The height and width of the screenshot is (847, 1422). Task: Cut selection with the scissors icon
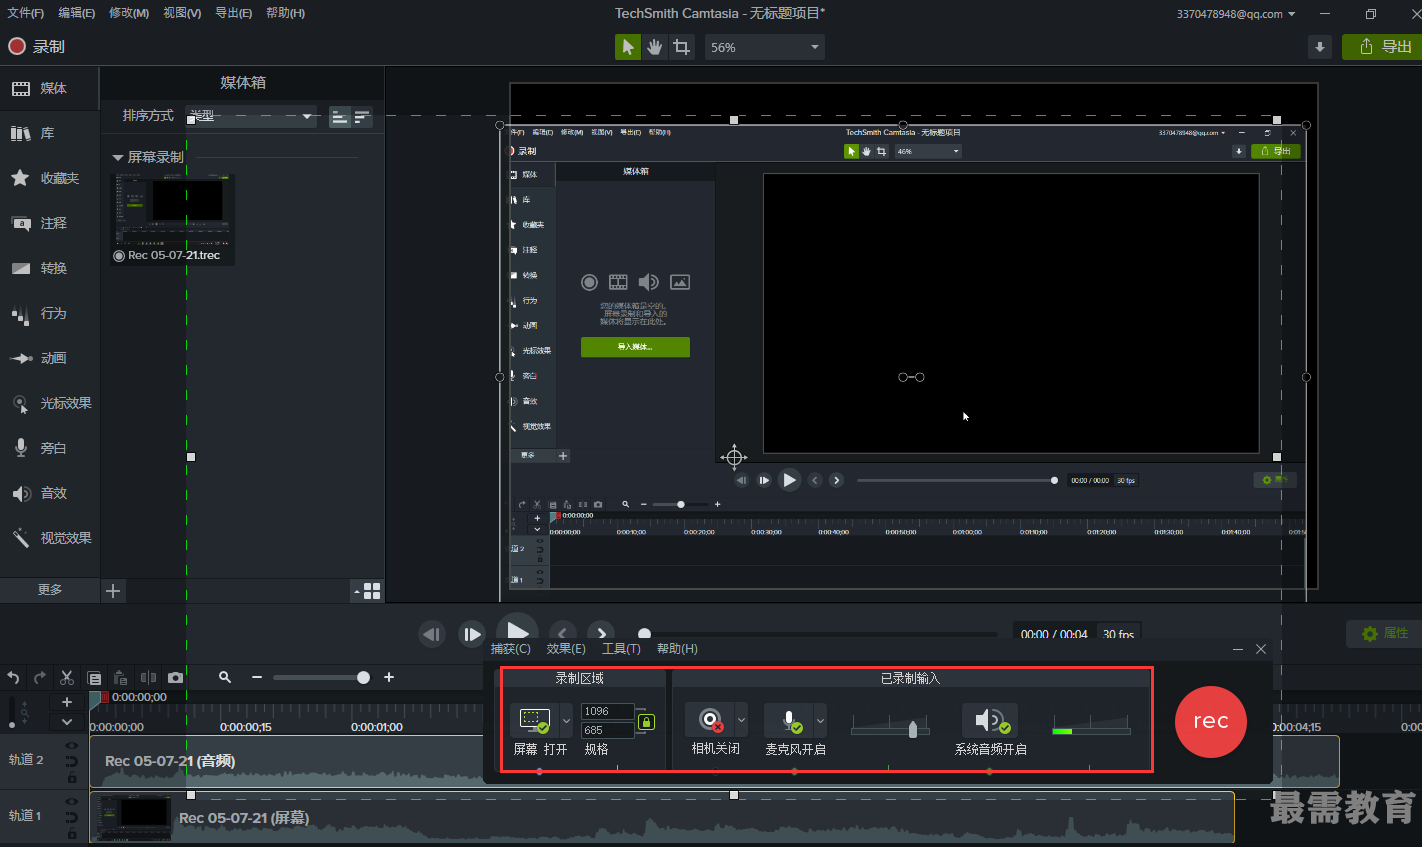point(67,678)
